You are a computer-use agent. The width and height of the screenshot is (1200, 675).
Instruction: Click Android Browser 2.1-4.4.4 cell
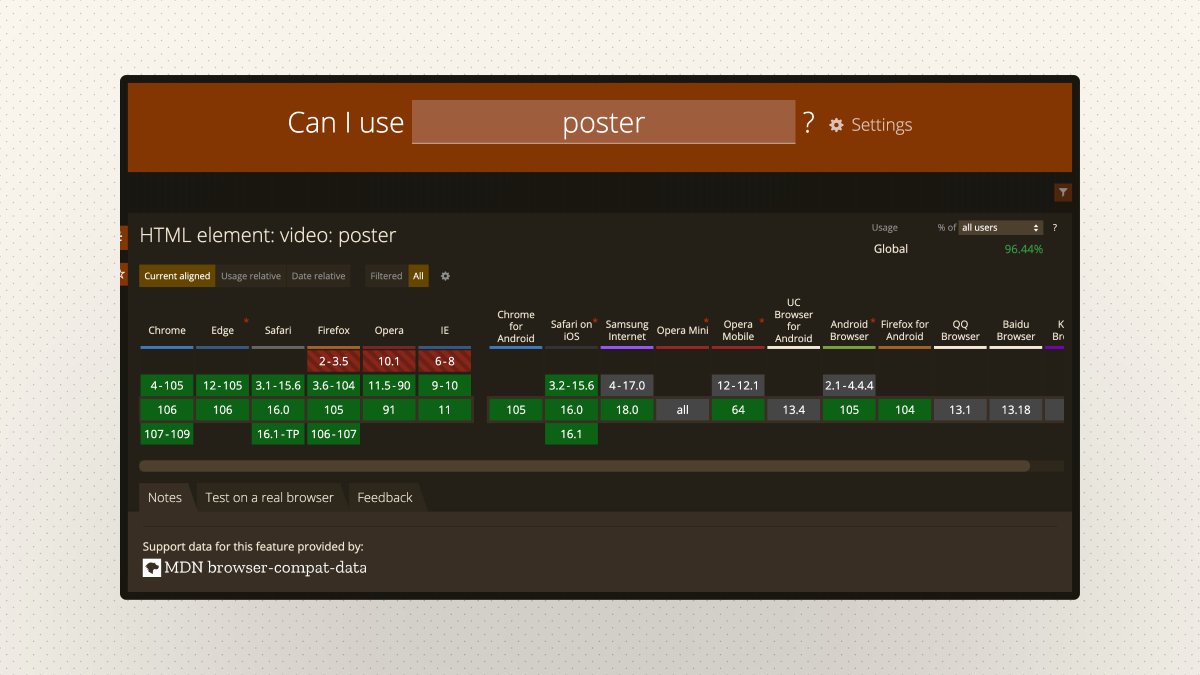click(849, 385)
